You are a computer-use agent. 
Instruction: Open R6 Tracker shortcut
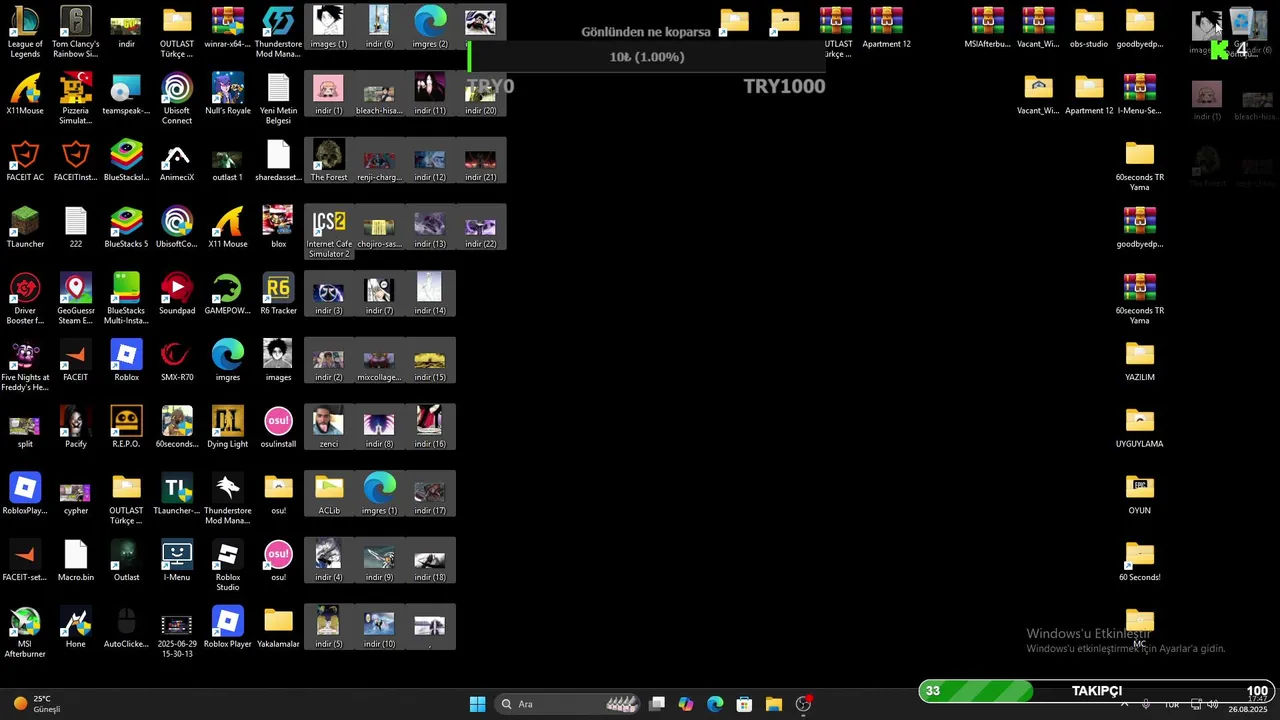[x=278, y=294]
